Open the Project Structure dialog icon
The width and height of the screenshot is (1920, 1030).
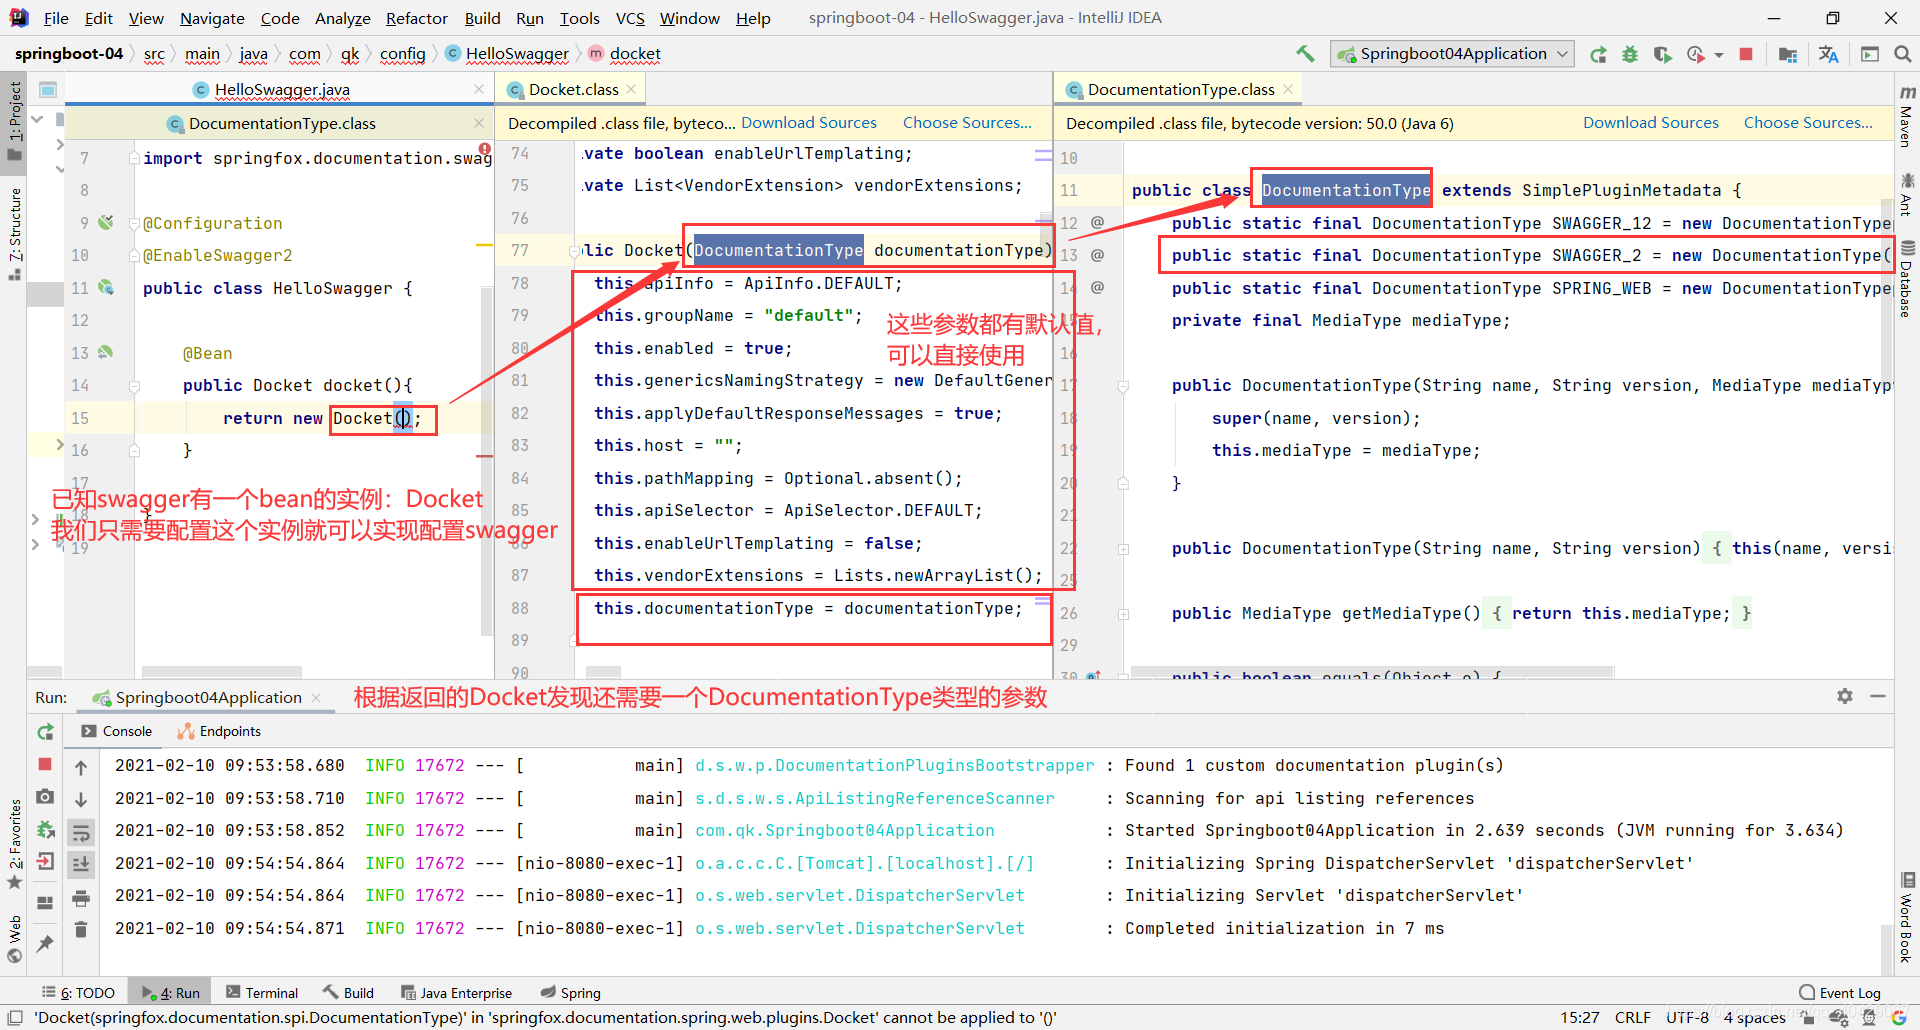(1788, 54)
